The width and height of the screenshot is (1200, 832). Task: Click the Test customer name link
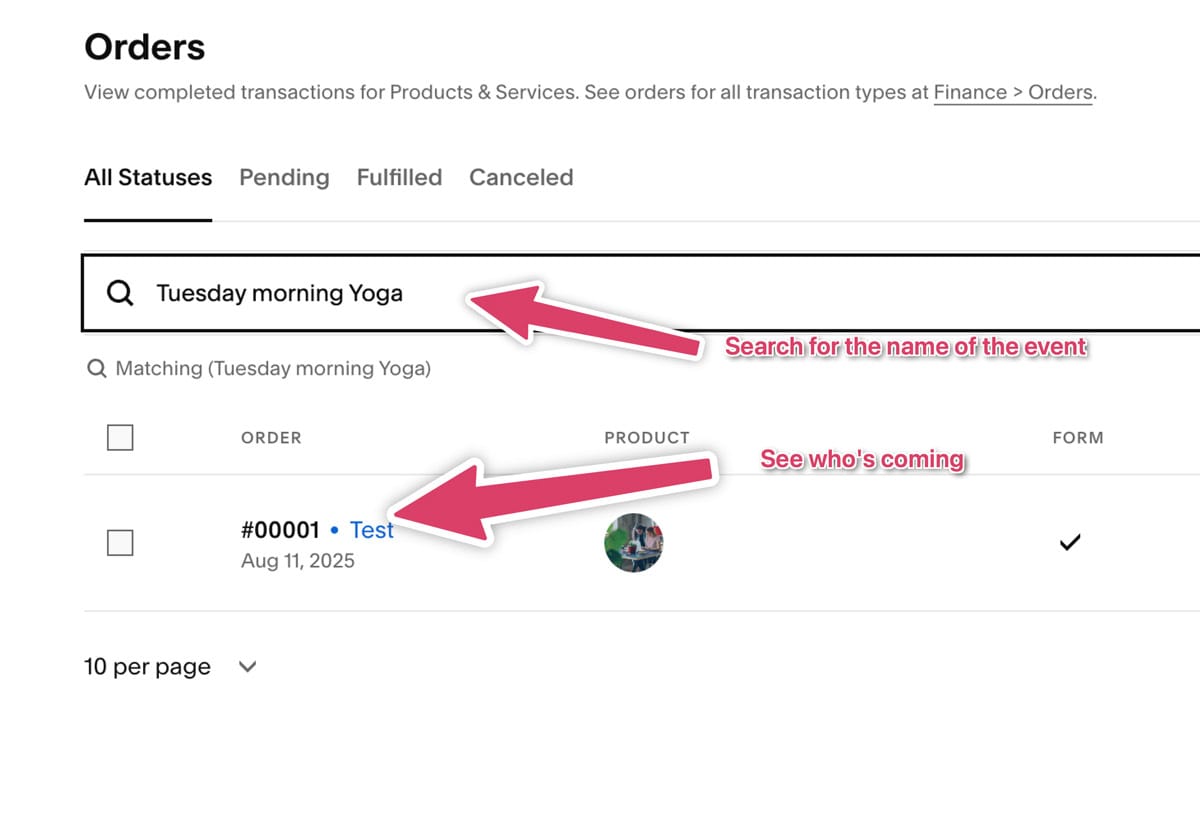coord(372,530)
